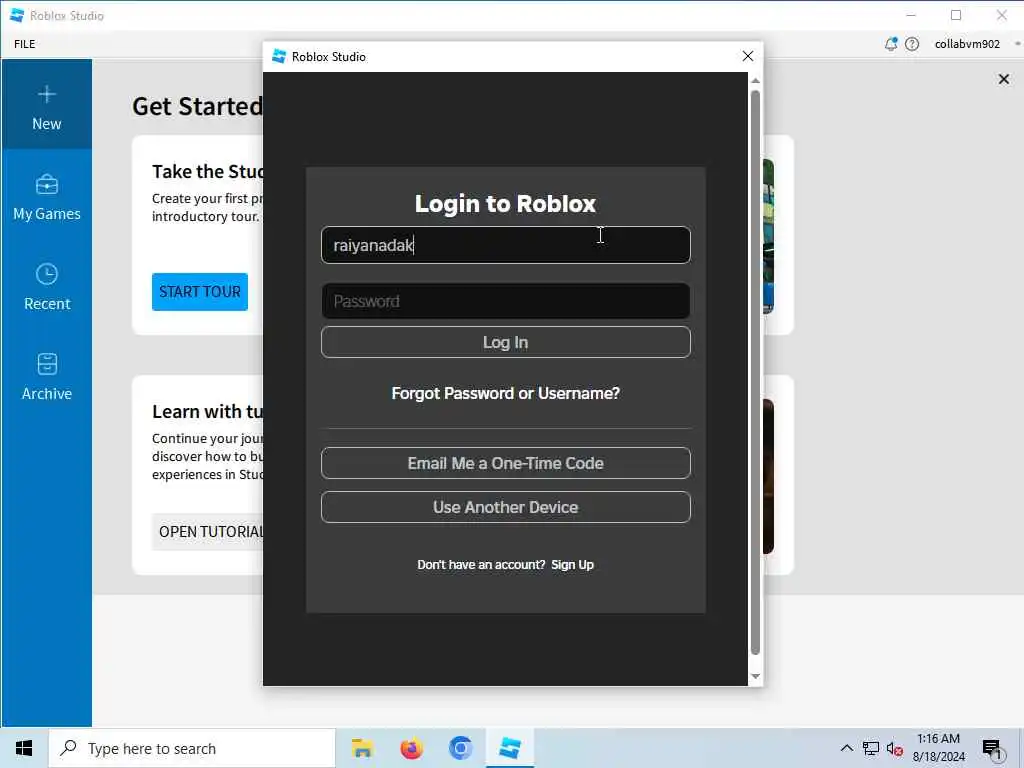Open the help question mark icon
This screenshot has height=768, width=1024.
point(912,44)
